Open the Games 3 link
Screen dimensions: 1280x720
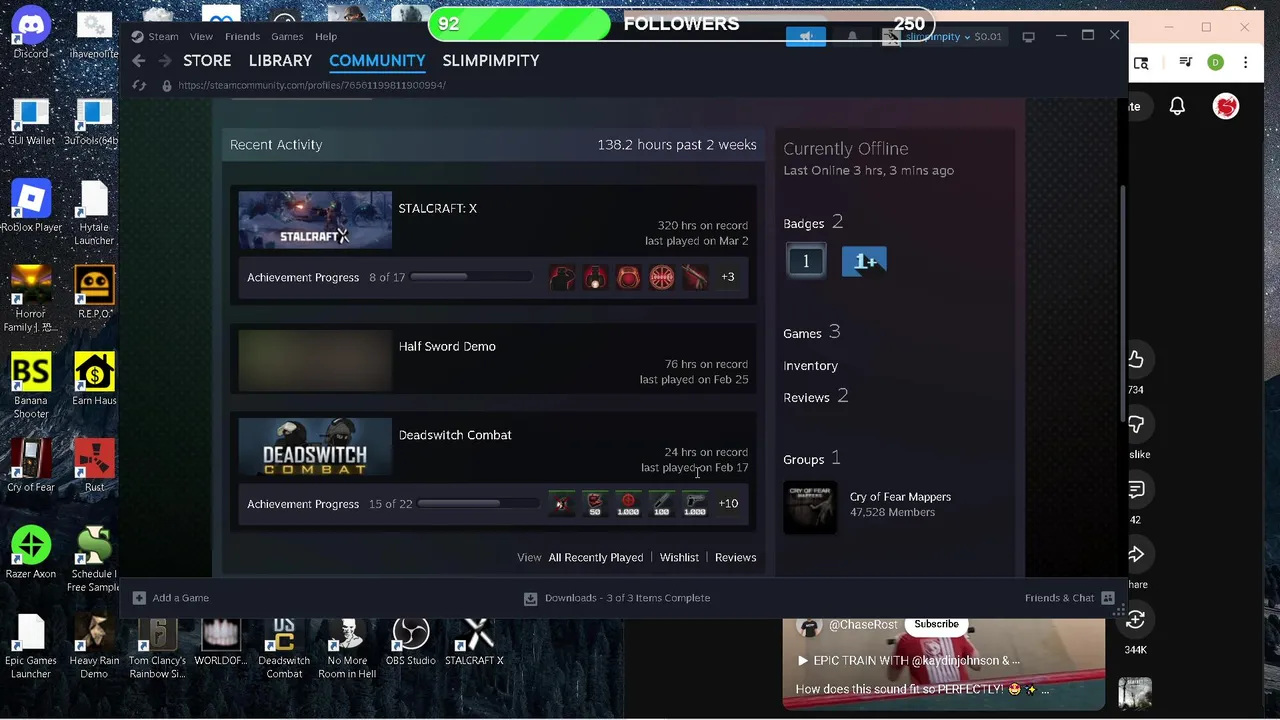pyautogui.click(x=812, y=332)
